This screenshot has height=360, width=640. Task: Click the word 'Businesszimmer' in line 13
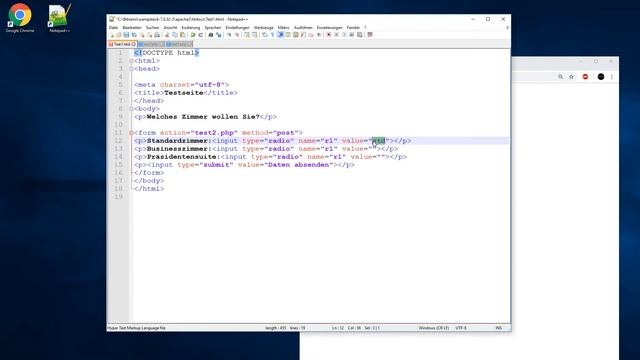(177, 149)
